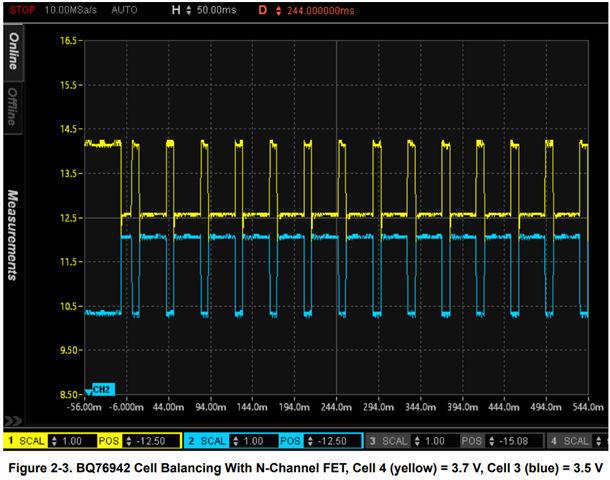
Task: Click the 244.0m time axis label
Action: click(x=336, y=407)
